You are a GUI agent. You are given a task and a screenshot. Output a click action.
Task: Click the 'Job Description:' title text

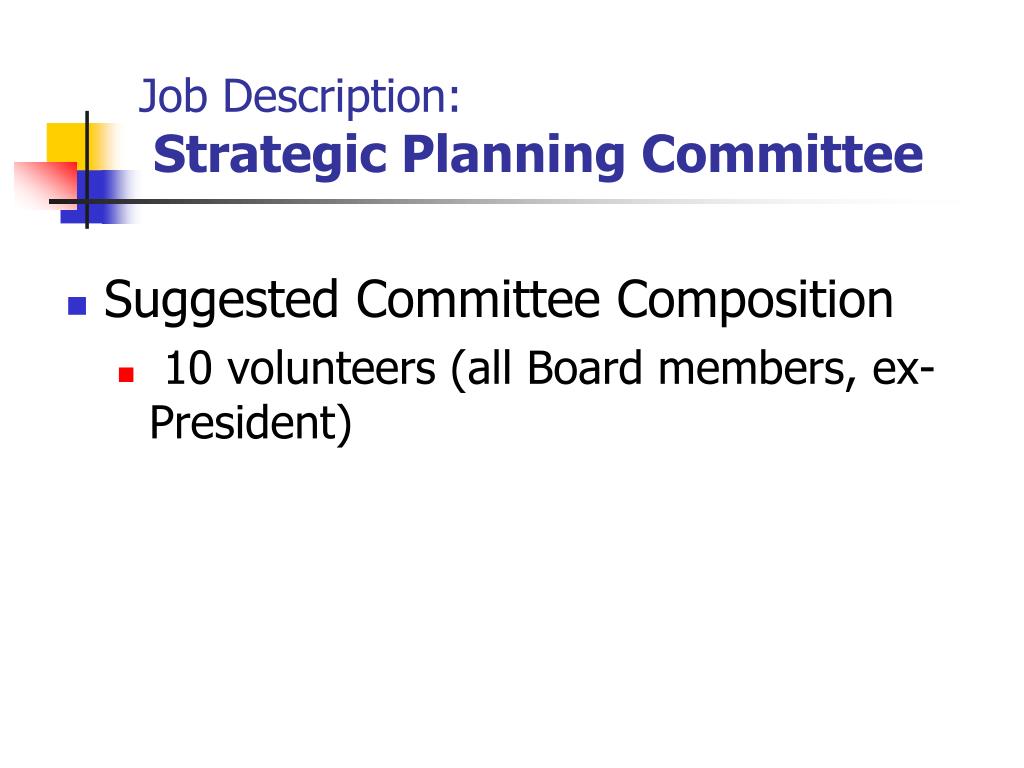point(300,96)
